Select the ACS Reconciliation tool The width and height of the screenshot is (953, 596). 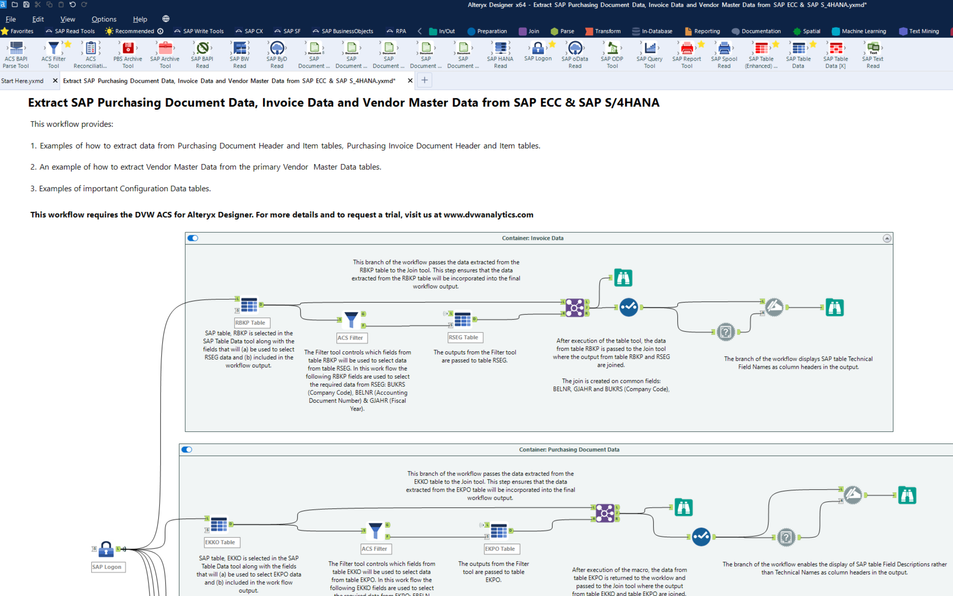click(91, 55)
